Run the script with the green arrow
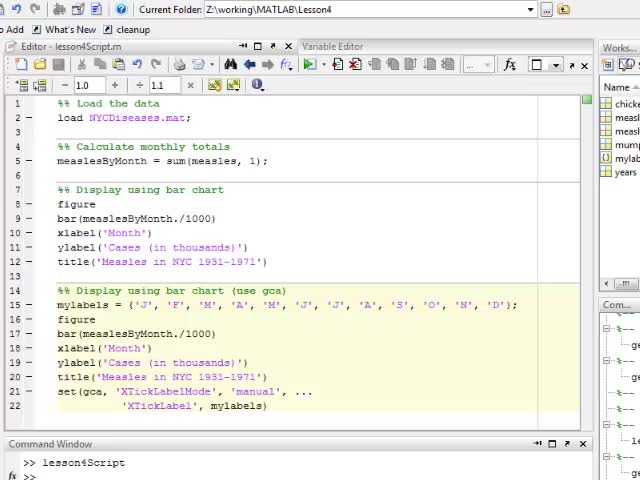640x480 pixels. pos(309,65)
